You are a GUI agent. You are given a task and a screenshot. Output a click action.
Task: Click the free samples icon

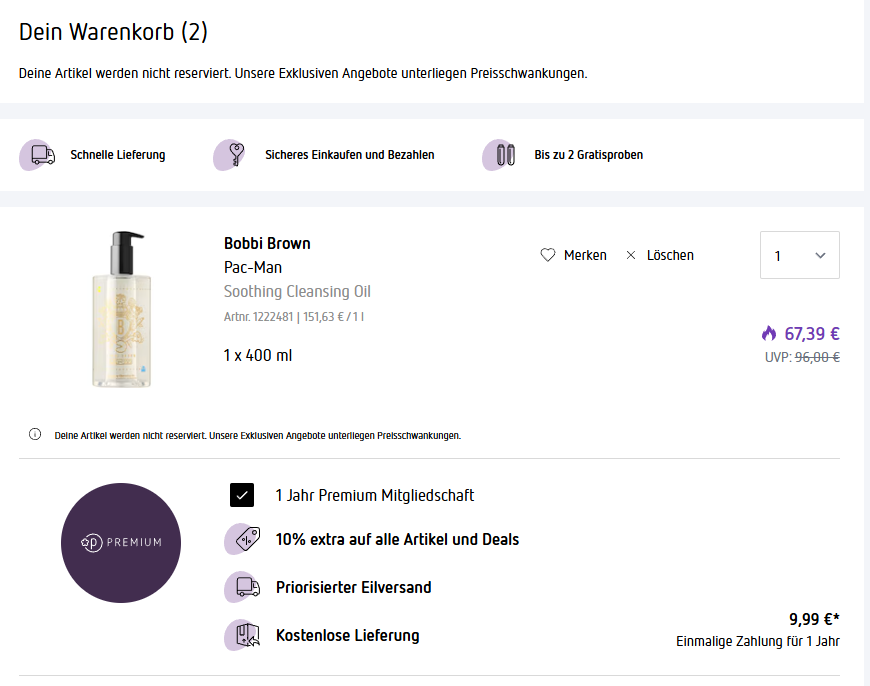coord(503,155)
